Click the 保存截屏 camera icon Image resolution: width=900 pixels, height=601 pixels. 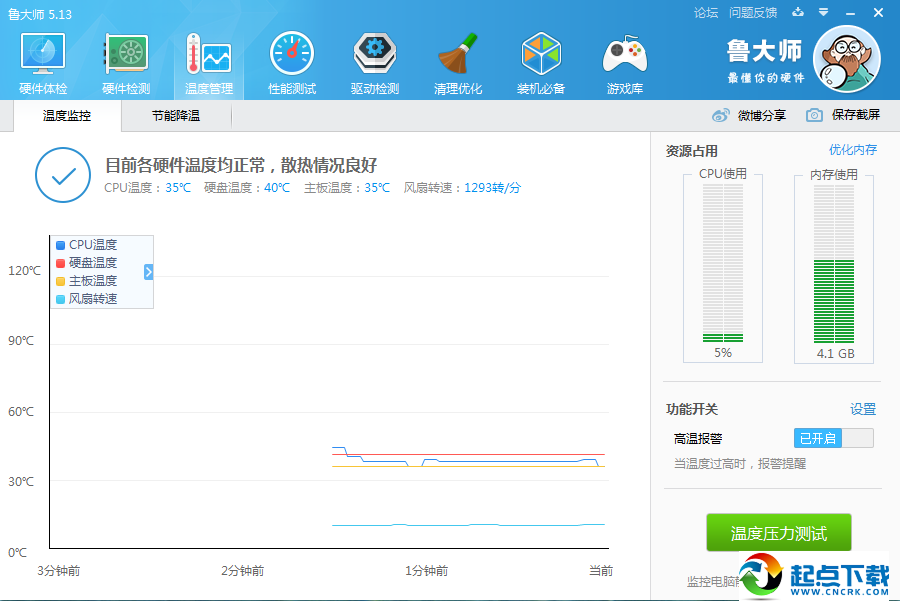coord(815,115)
